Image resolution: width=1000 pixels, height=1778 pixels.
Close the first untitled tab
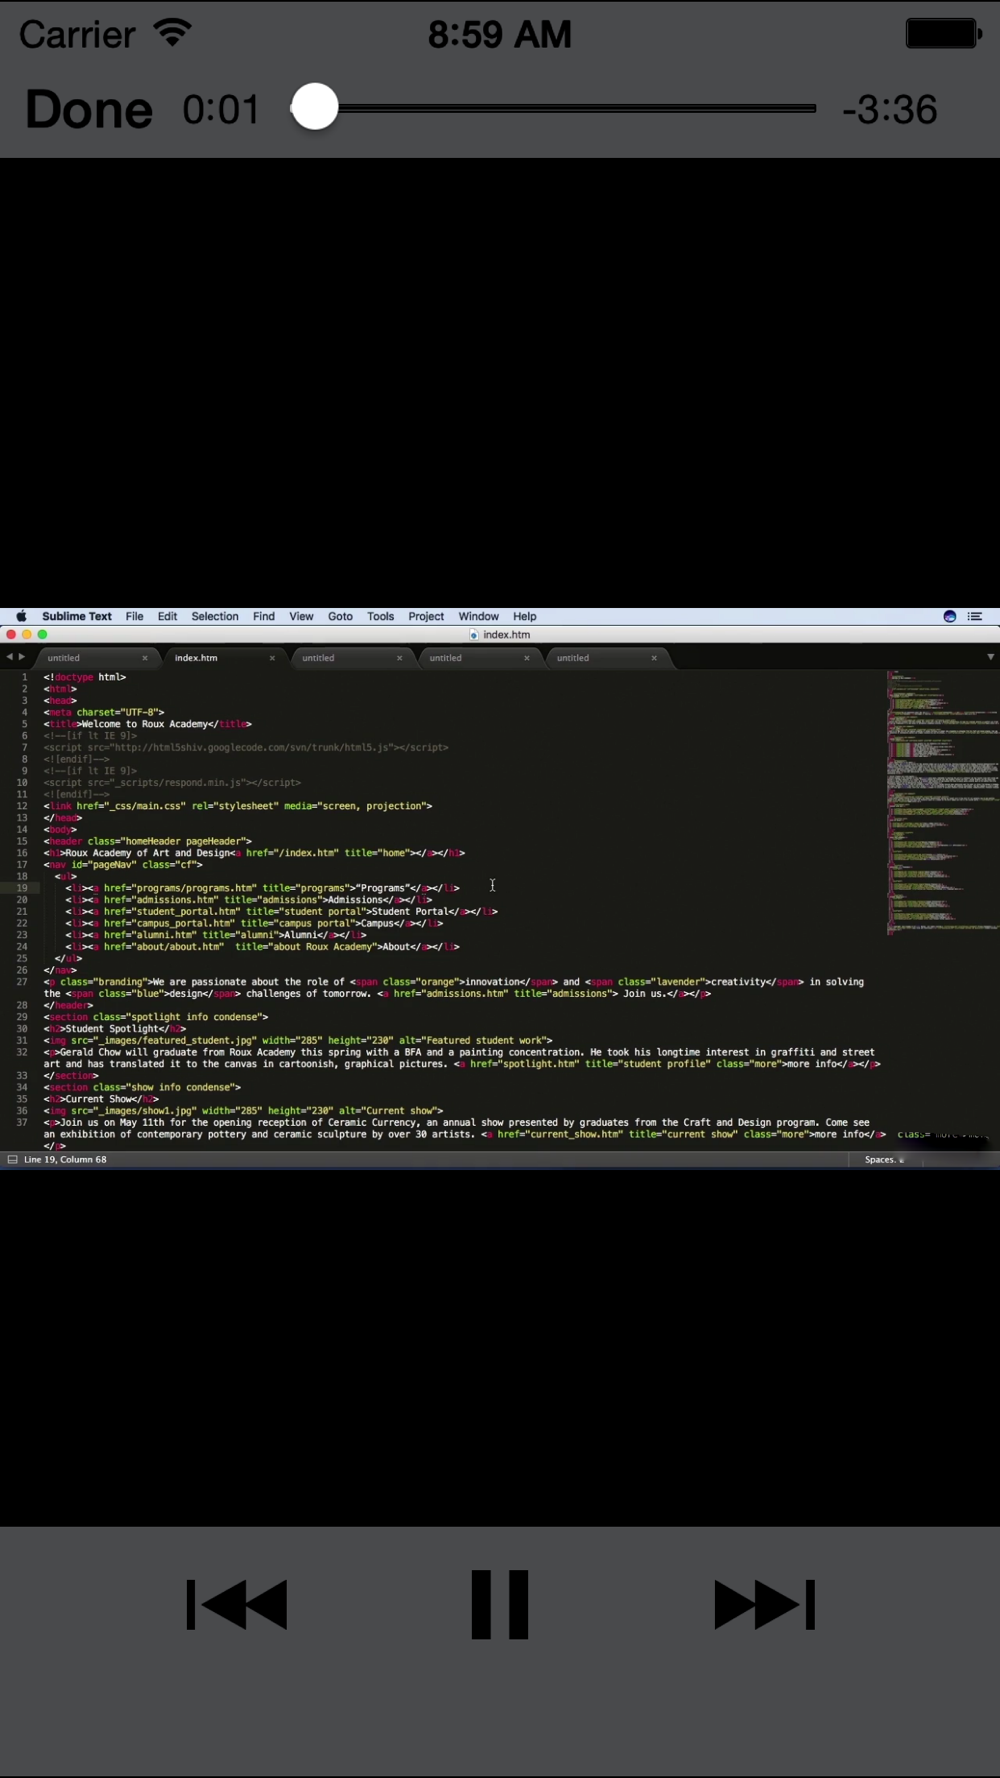[145, 658]
